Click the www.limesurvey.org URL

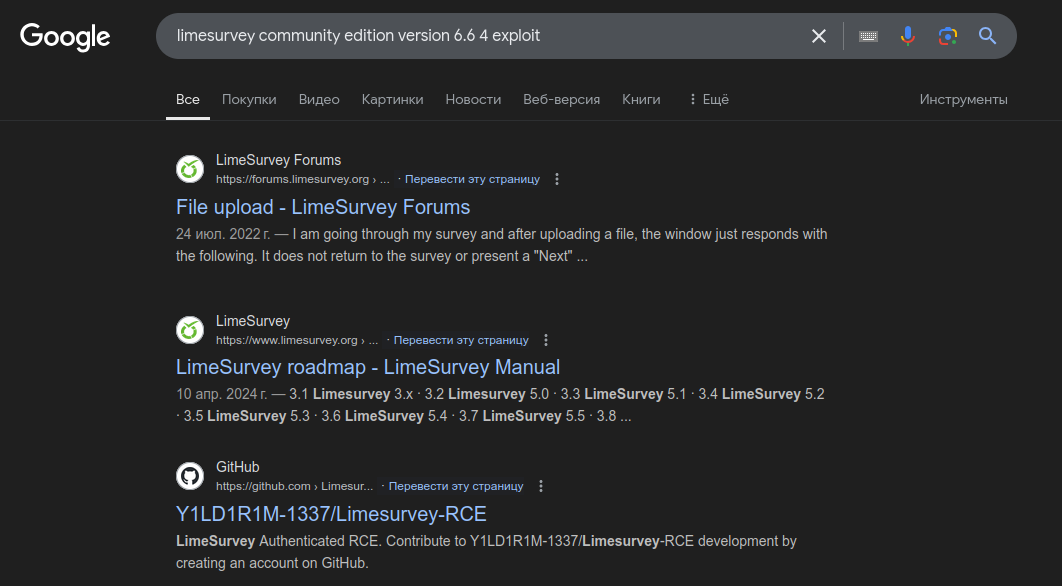[297, 340]
